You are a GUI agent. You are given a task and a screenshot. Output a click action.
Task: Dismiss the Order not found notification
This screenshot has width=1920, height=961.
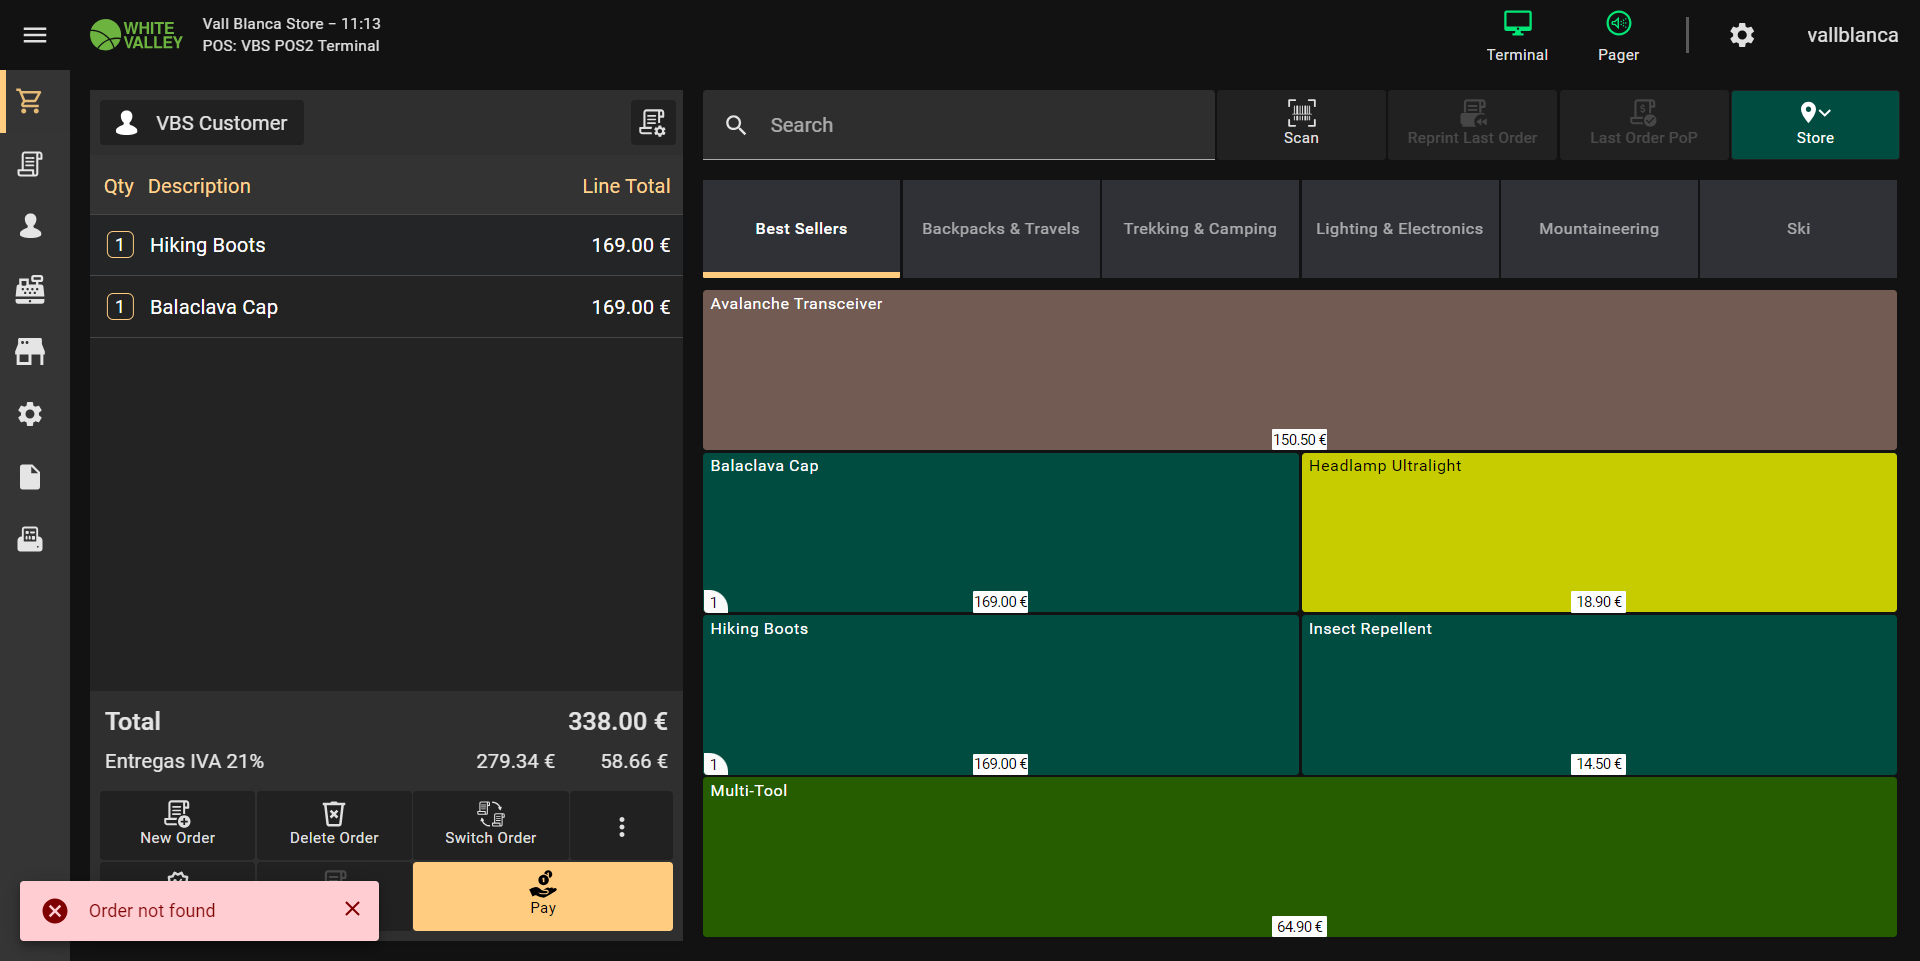(x=352, y=909)
